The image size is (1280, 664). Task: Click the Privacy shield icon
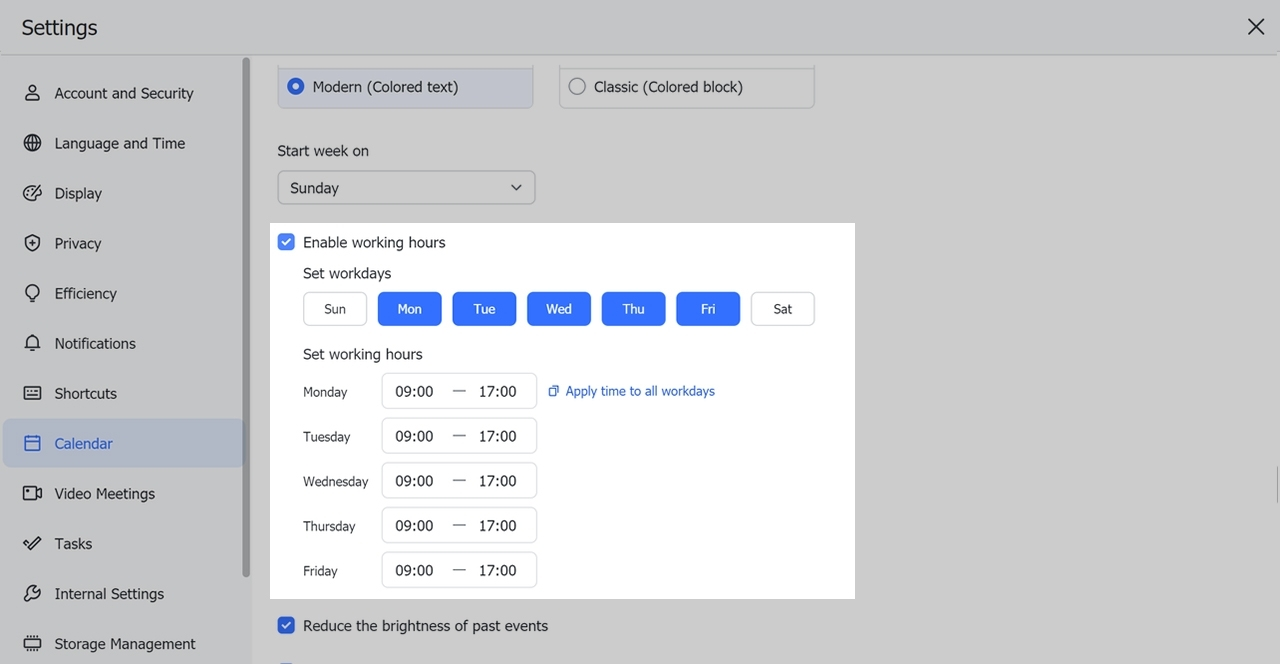pyautogui.click(x=32, y=243)
